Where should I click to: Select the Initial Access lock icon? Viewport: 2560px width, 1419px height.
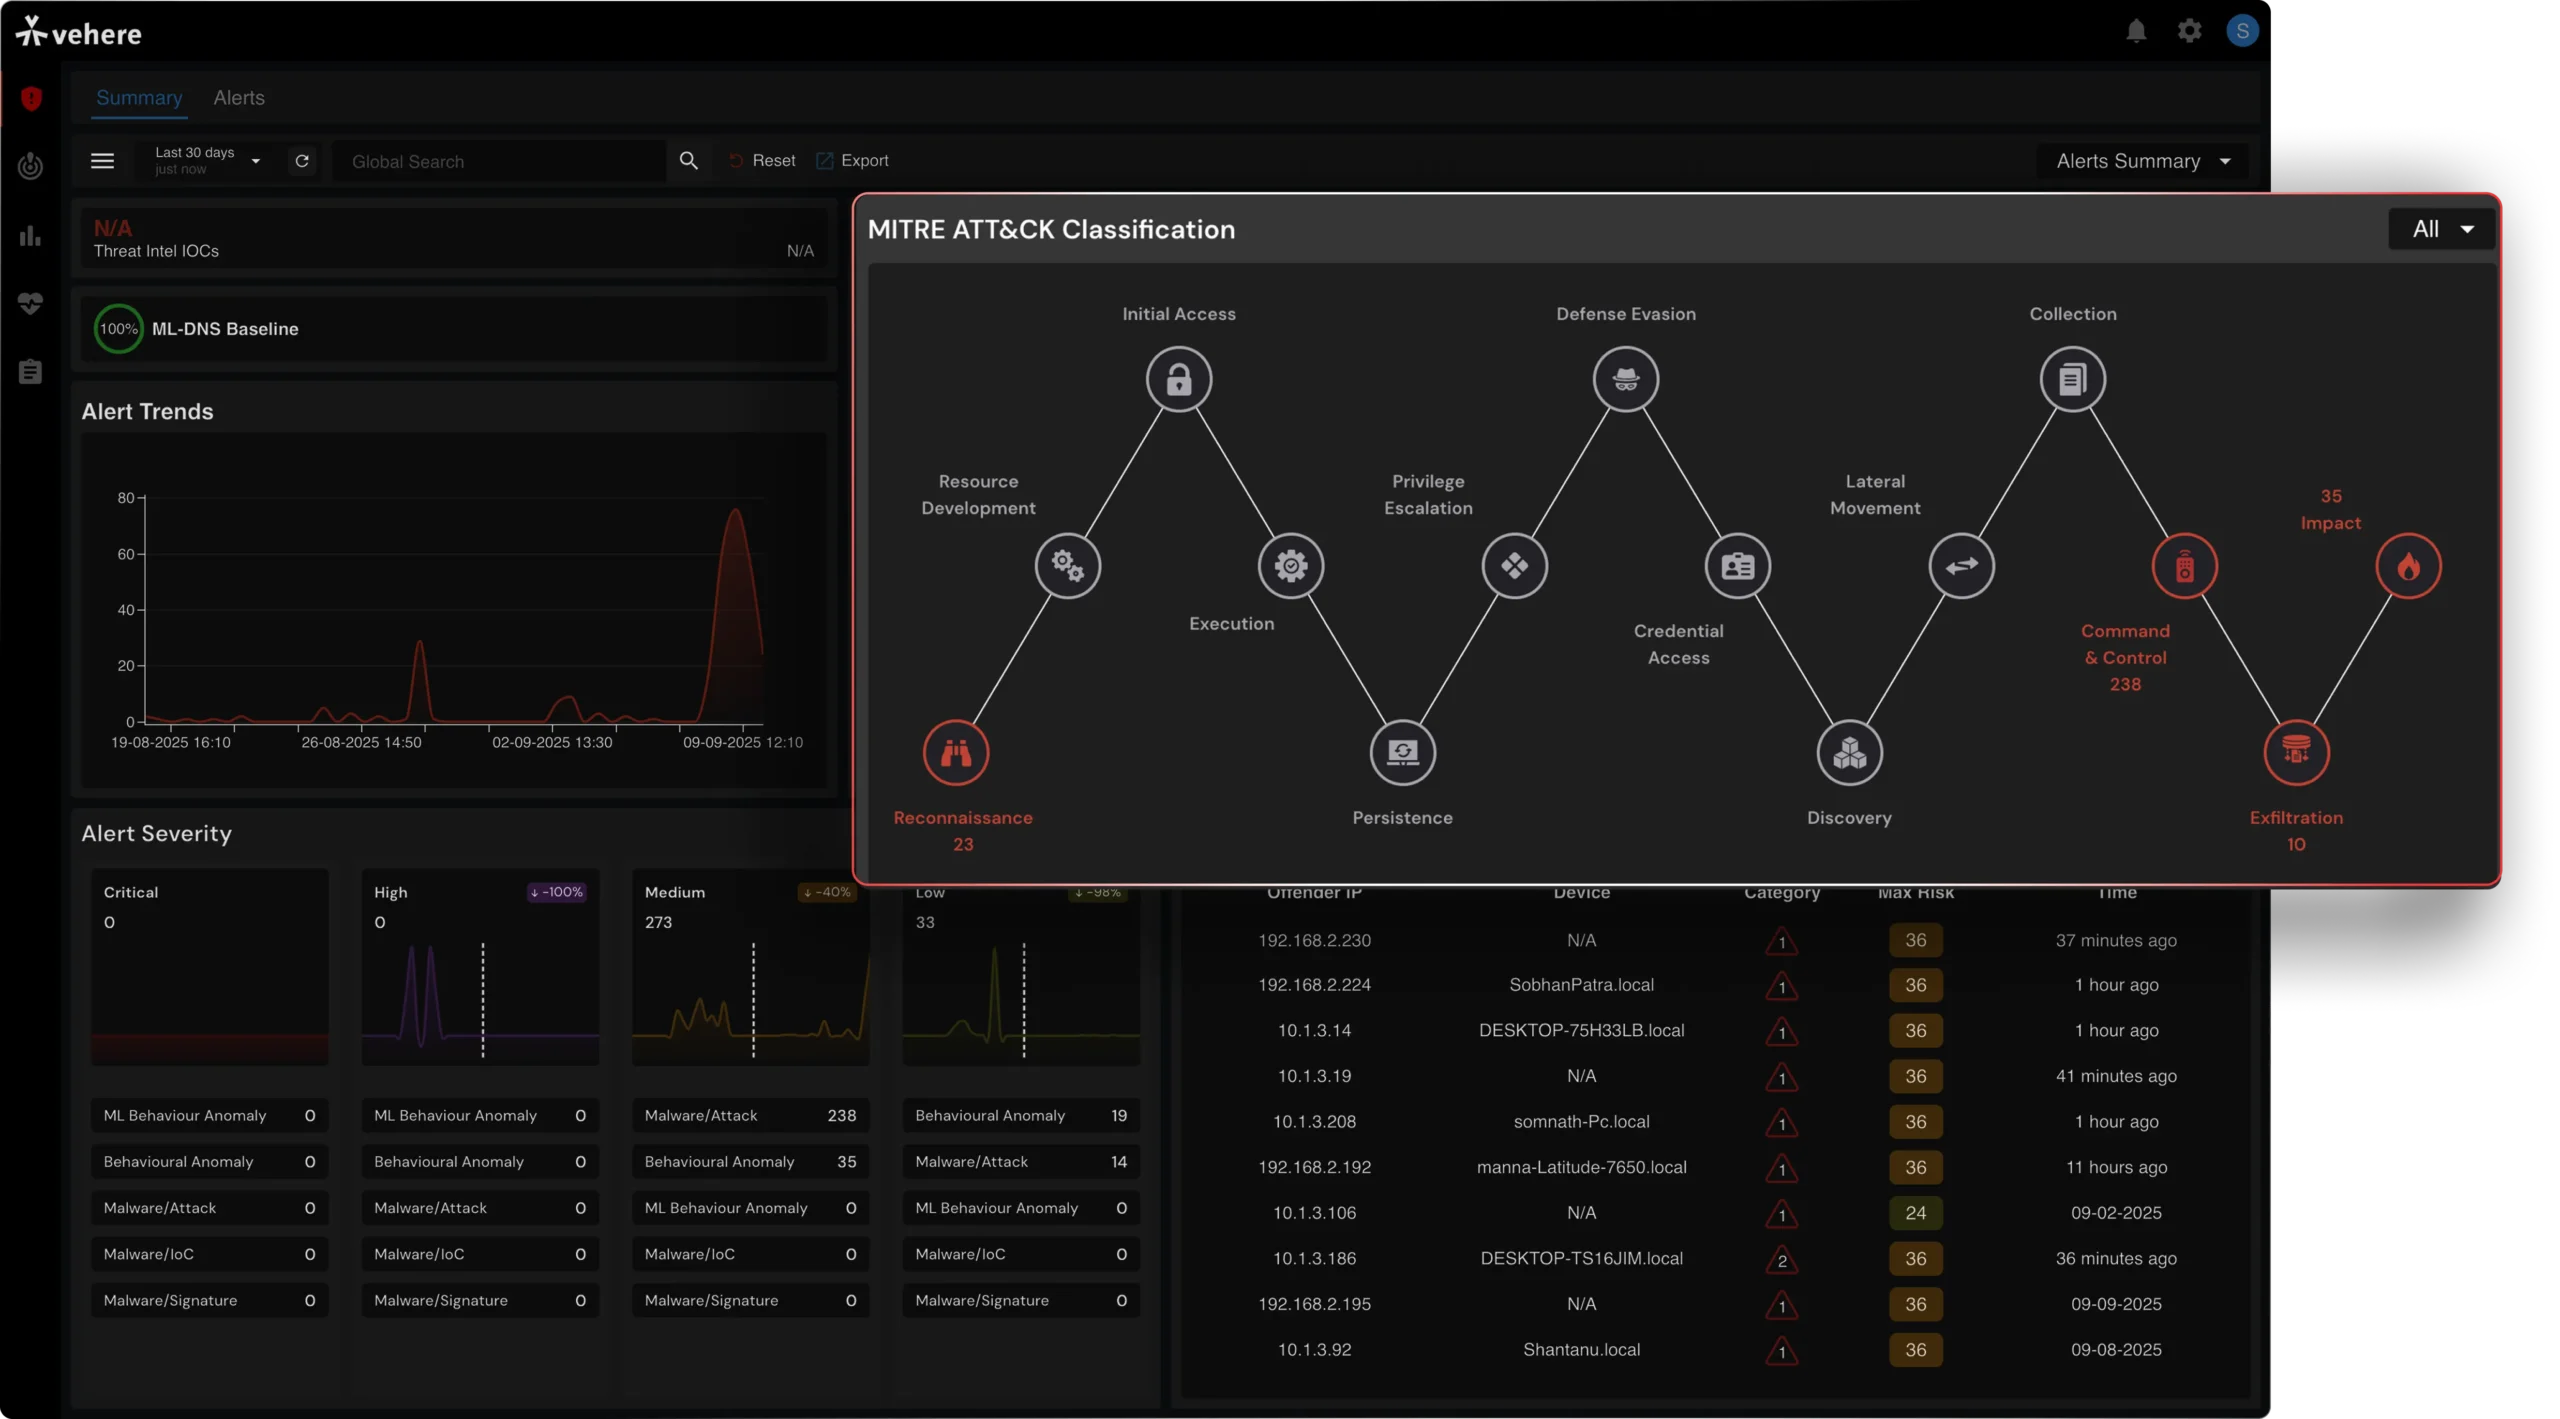(1178, 379)
